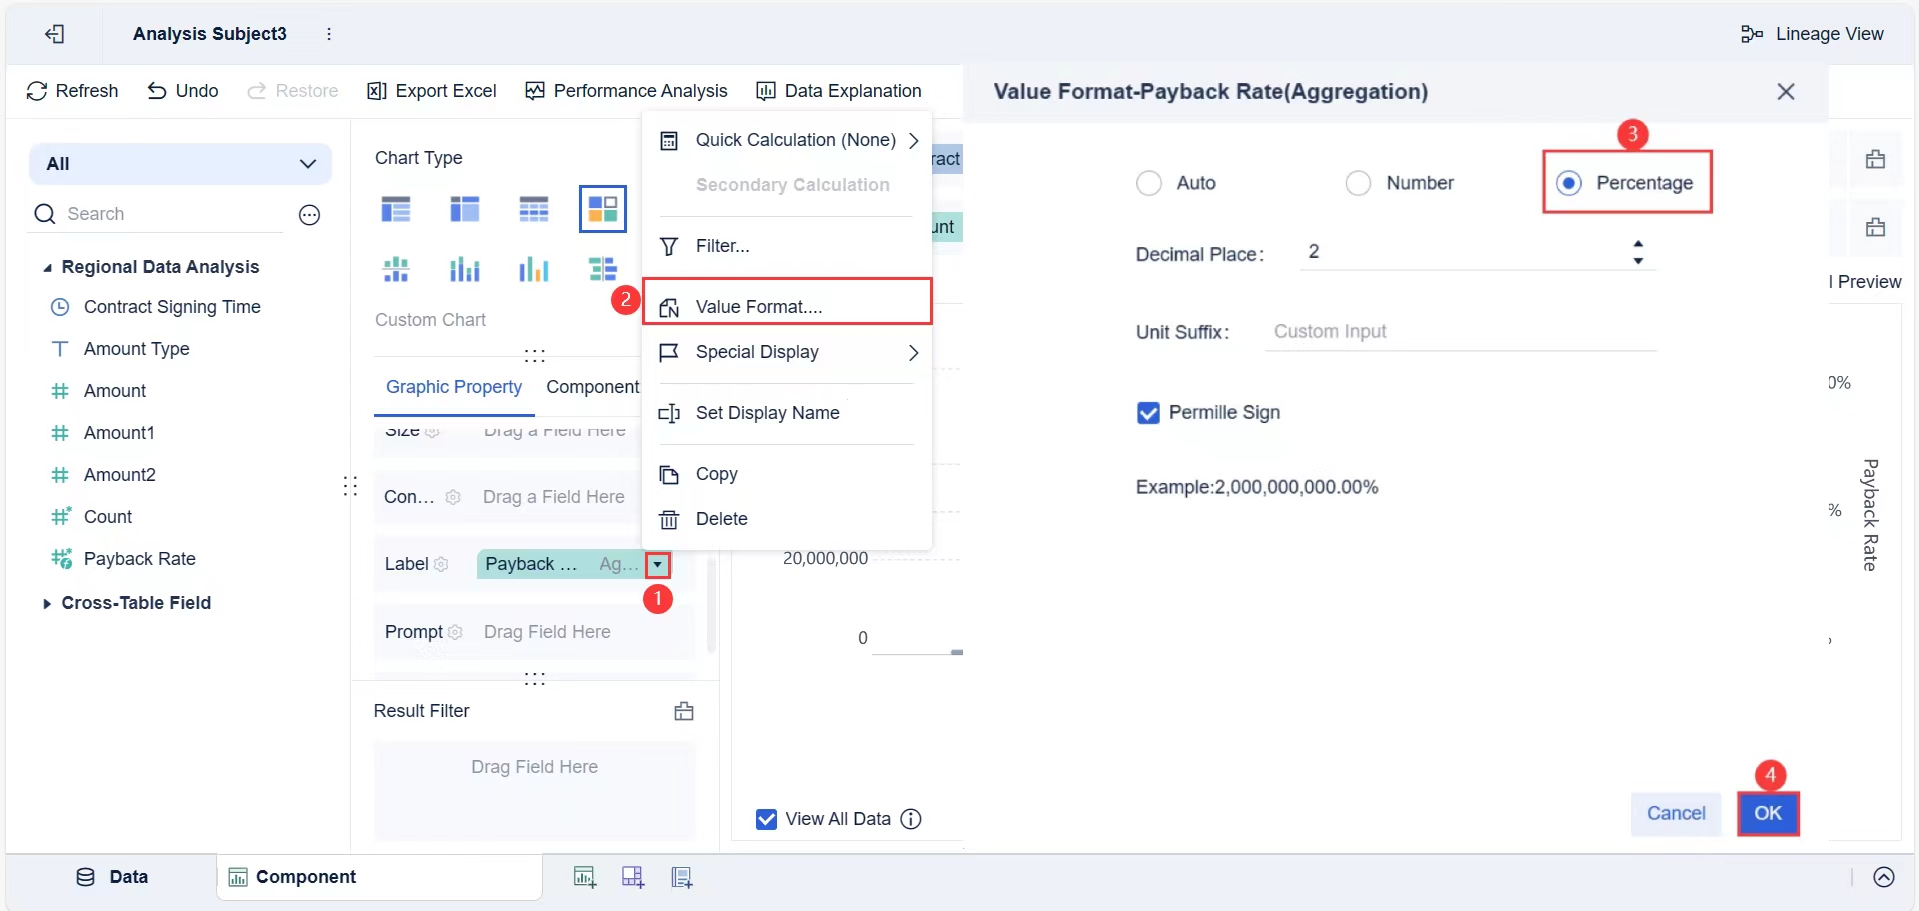Image resolution: width=1919 pixels, height=911 pixels.
Task: Click the back/exit icon at top left
Action: pyautogui.click(x=54, y=34)
